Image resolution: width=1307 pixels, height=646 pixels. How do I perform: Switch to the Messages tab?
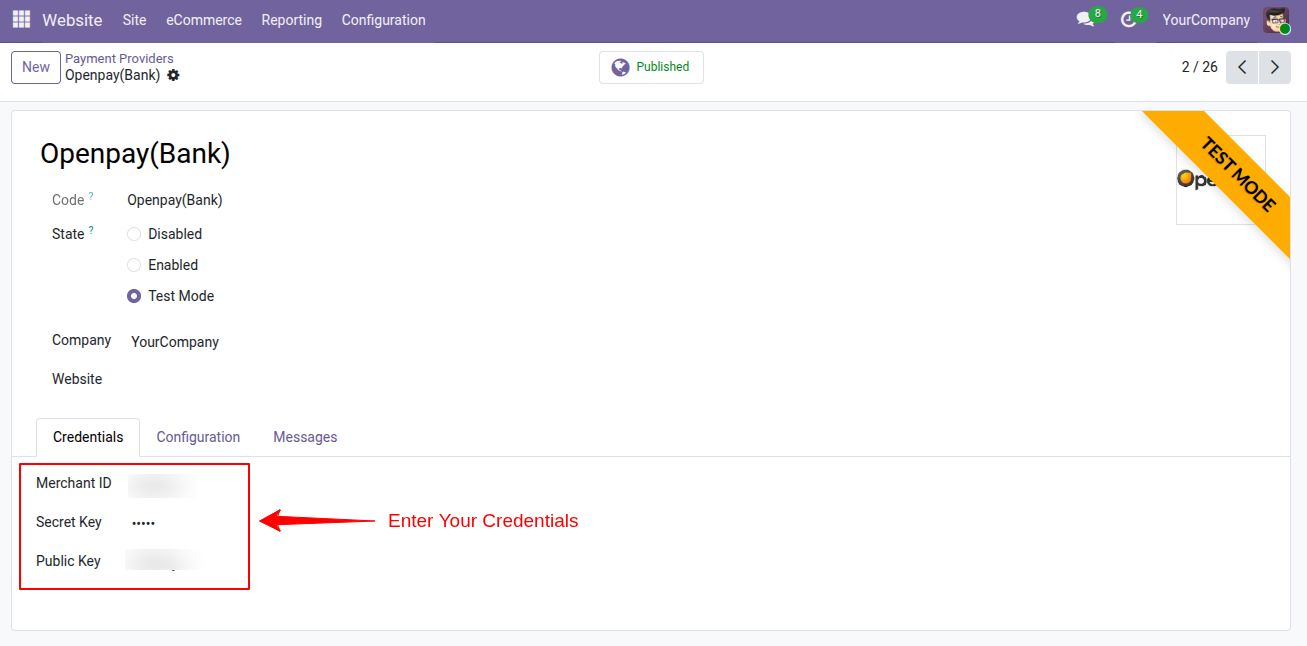[305, 437]
